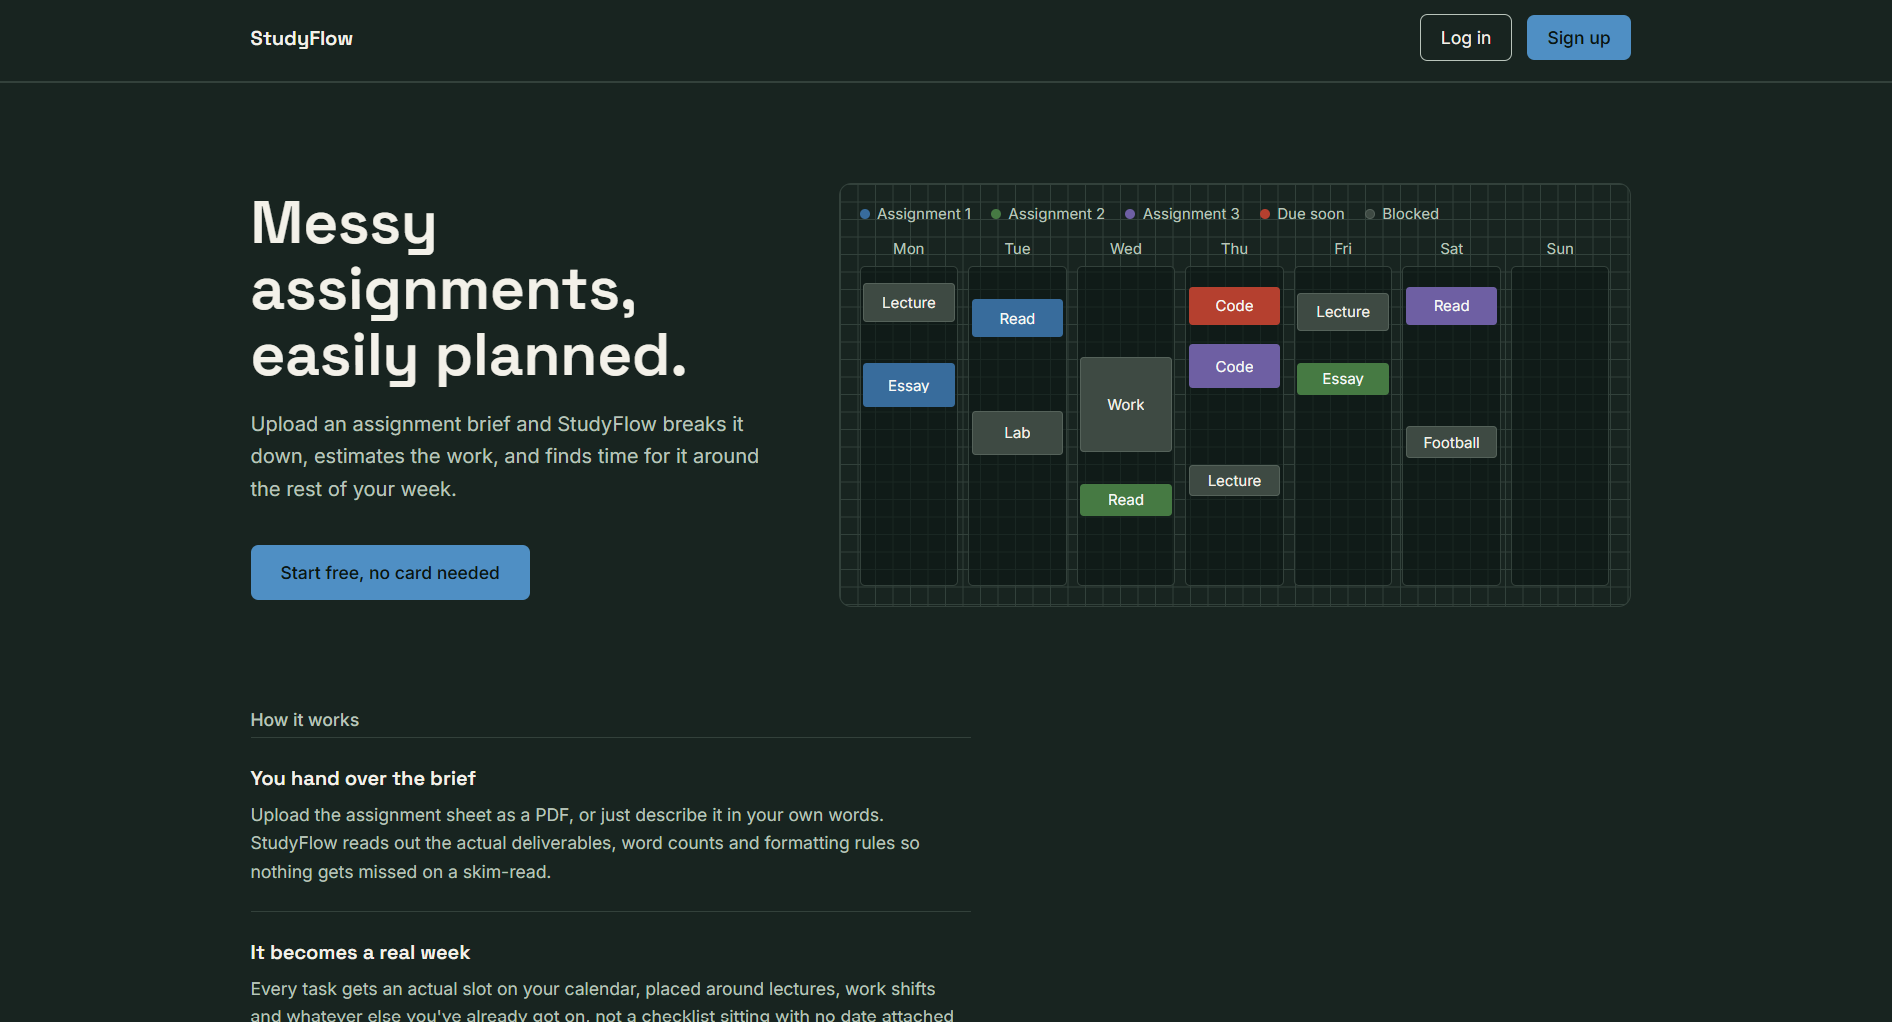Click Start free, no card needed
The width and height of the screenshot is (1892, 1022).
[x=390, y=572]
